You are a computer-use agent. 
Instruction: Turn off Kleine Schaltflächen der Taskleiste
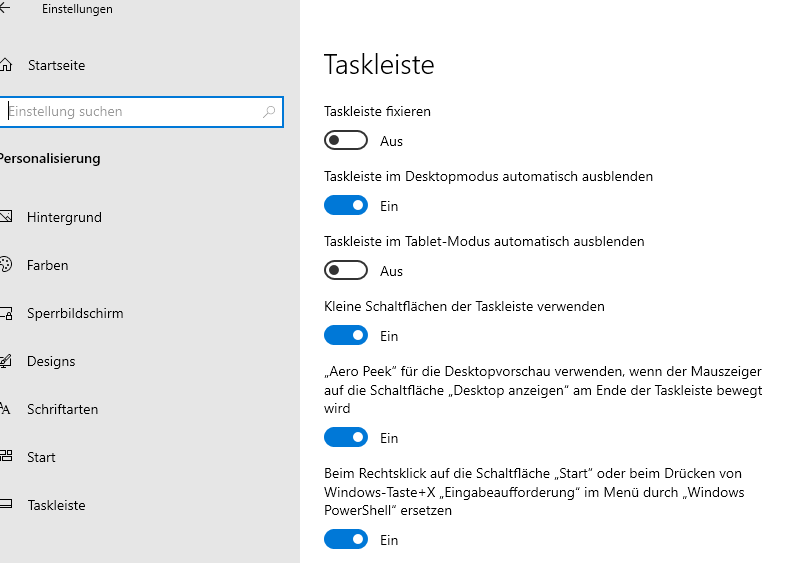coord(346,336)
